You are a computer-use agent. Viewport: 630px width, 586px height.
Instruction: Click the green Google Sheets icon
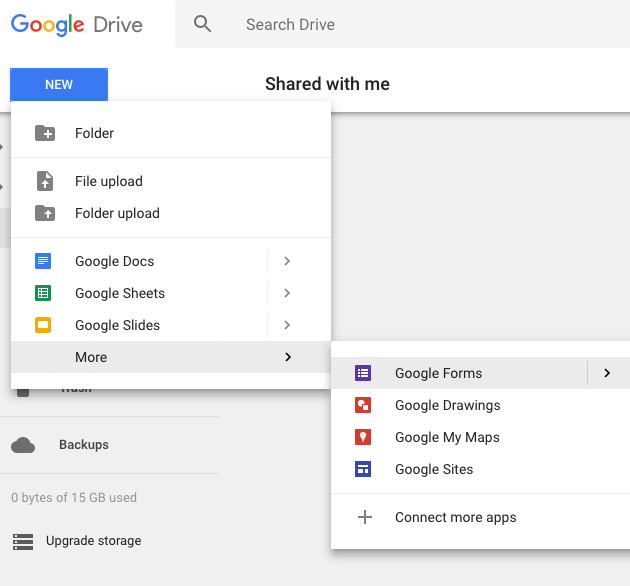(x=43, y=293)
